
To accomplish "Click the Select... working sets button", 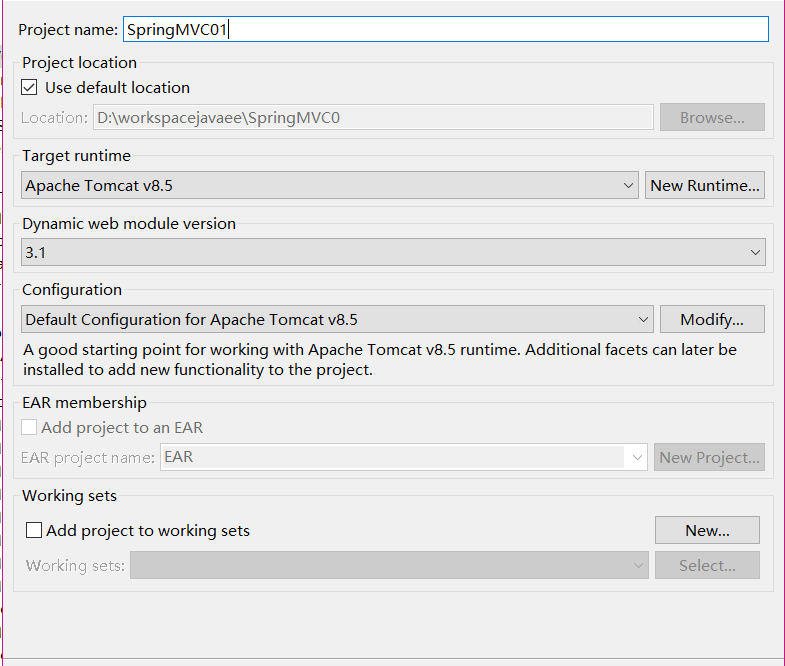I will coord(707,565).
